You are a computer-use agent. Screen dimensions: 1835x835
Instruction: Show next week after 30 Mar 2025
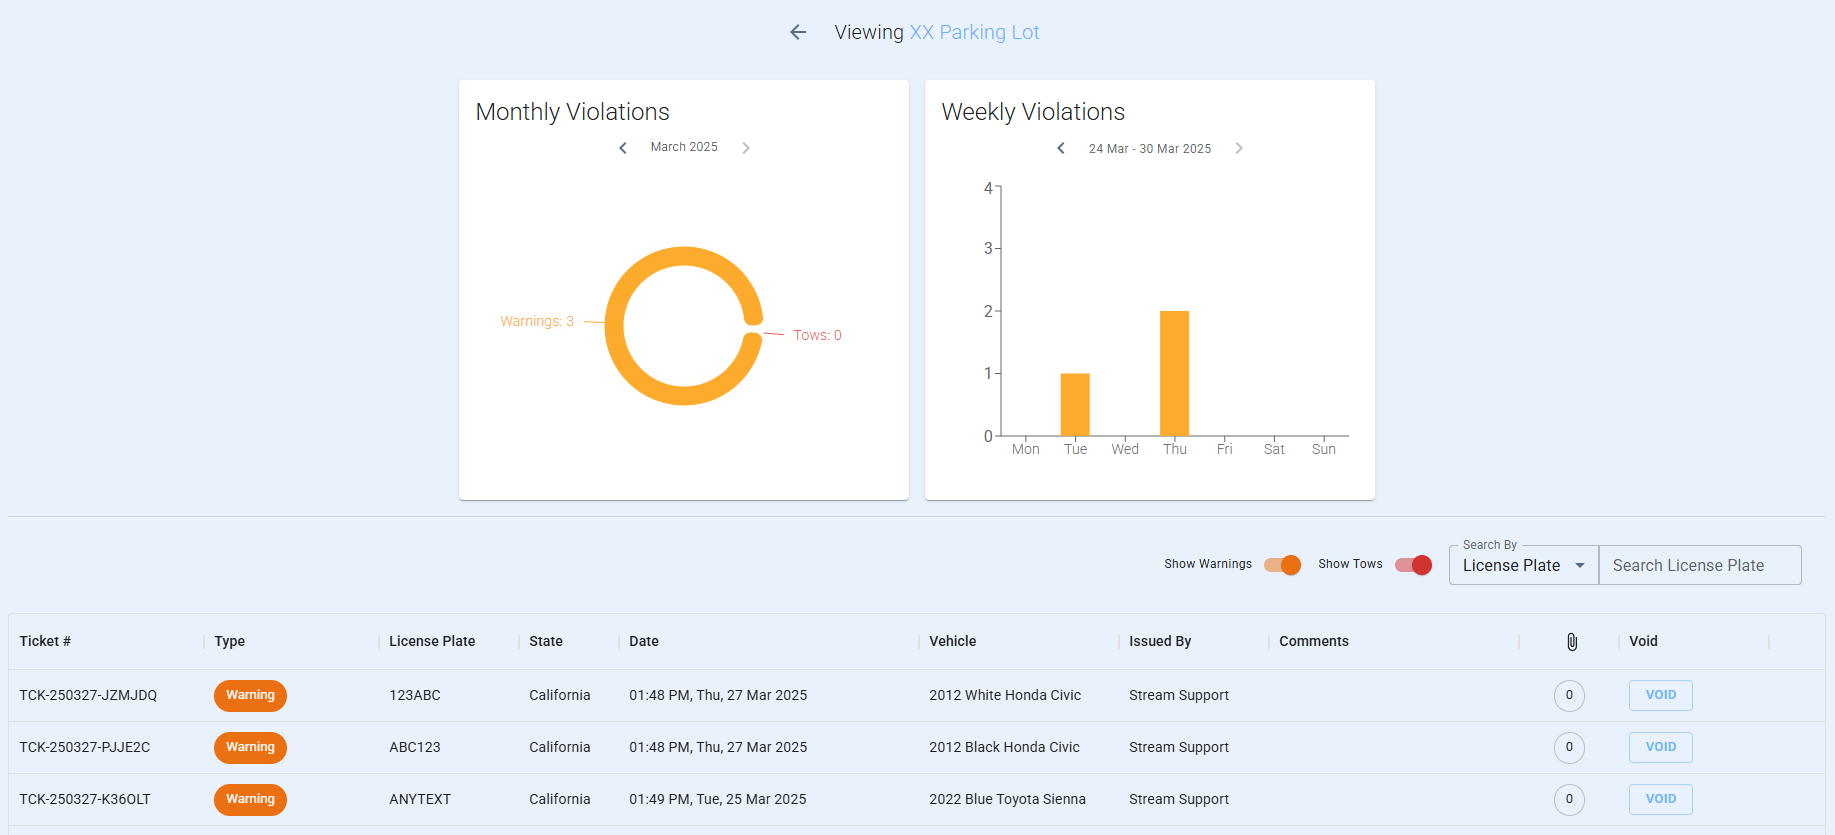tap(1239, 148)
